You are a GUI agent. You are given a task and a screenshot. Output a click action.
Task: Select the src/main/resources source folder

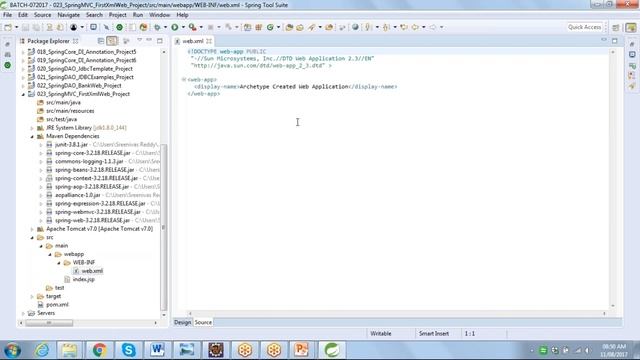pos(70,111)
